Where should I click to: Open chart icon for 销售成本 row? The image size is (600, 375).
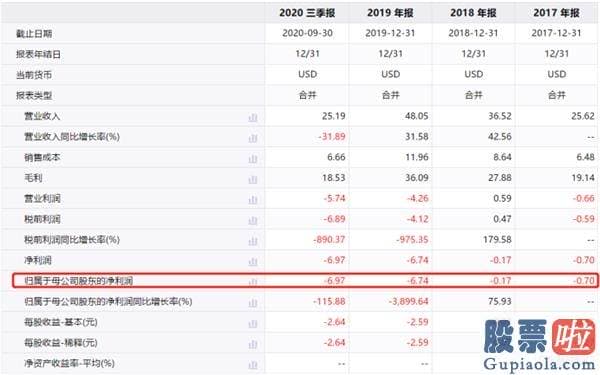pyautogui.click(x=253, y=158)
